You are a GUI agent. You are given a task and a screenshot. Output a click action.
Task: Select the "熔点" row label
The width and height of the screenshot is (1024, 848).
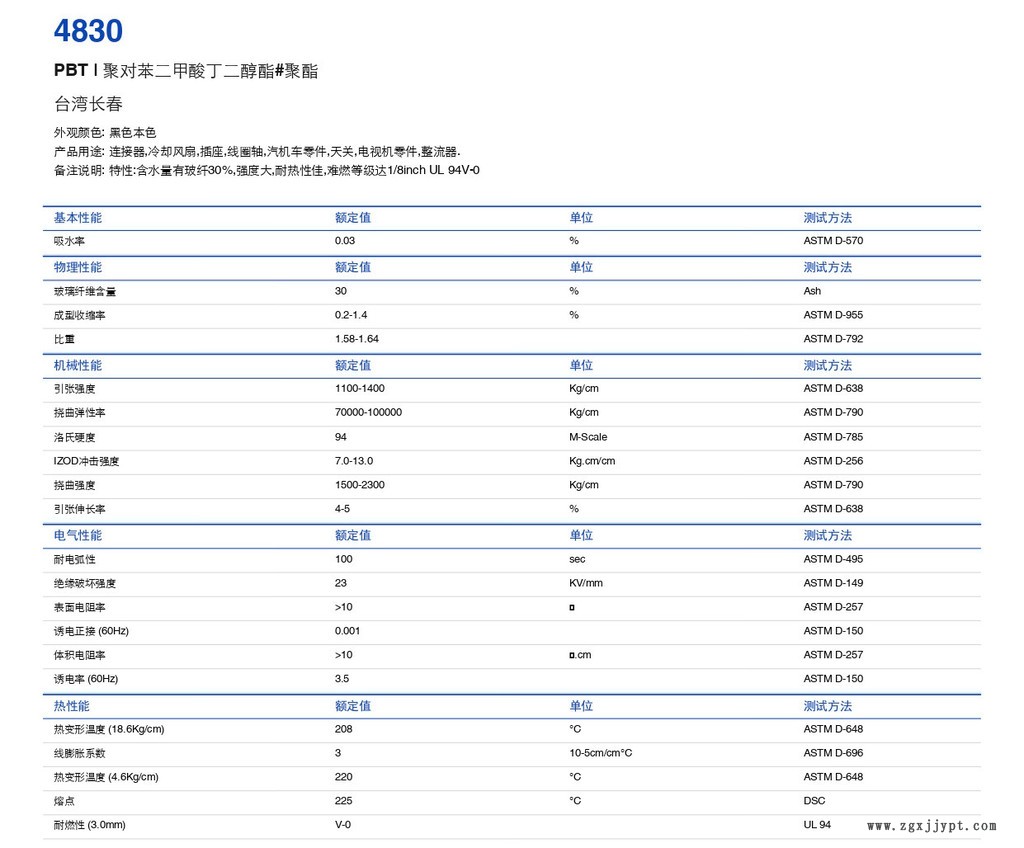[64, 802]
